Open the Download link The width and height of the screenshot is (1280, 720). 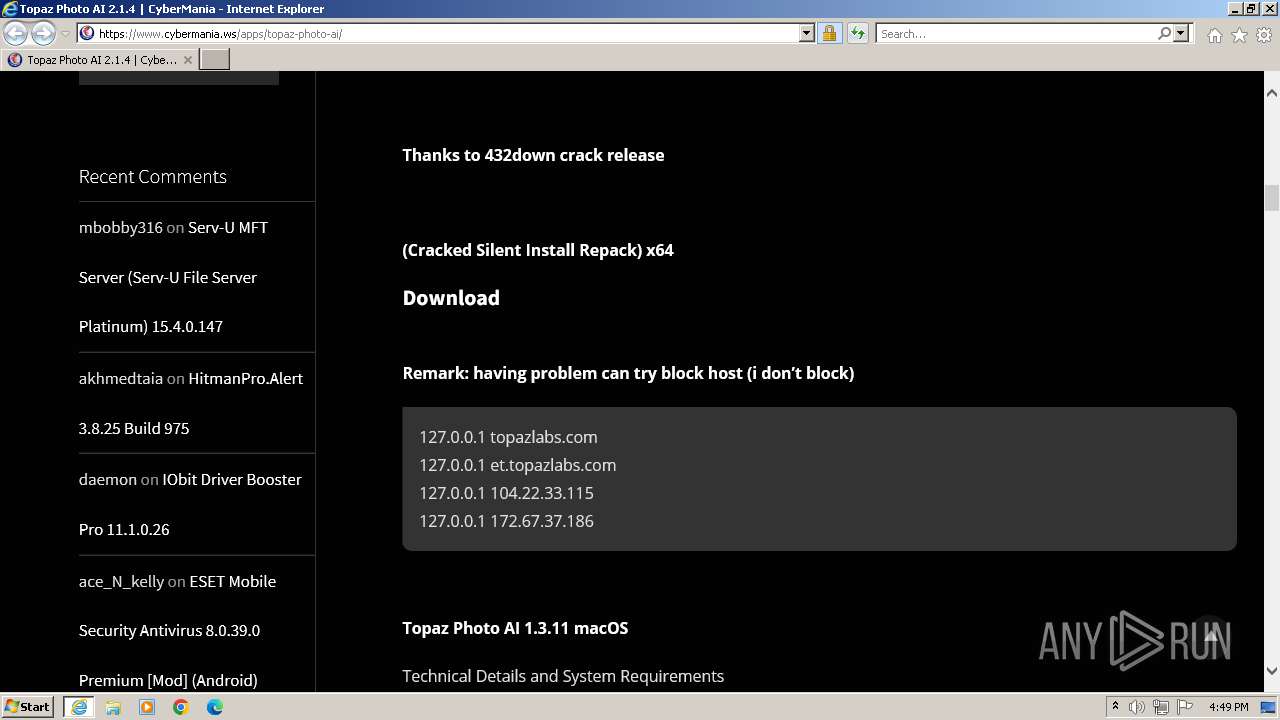coord(451,298)
